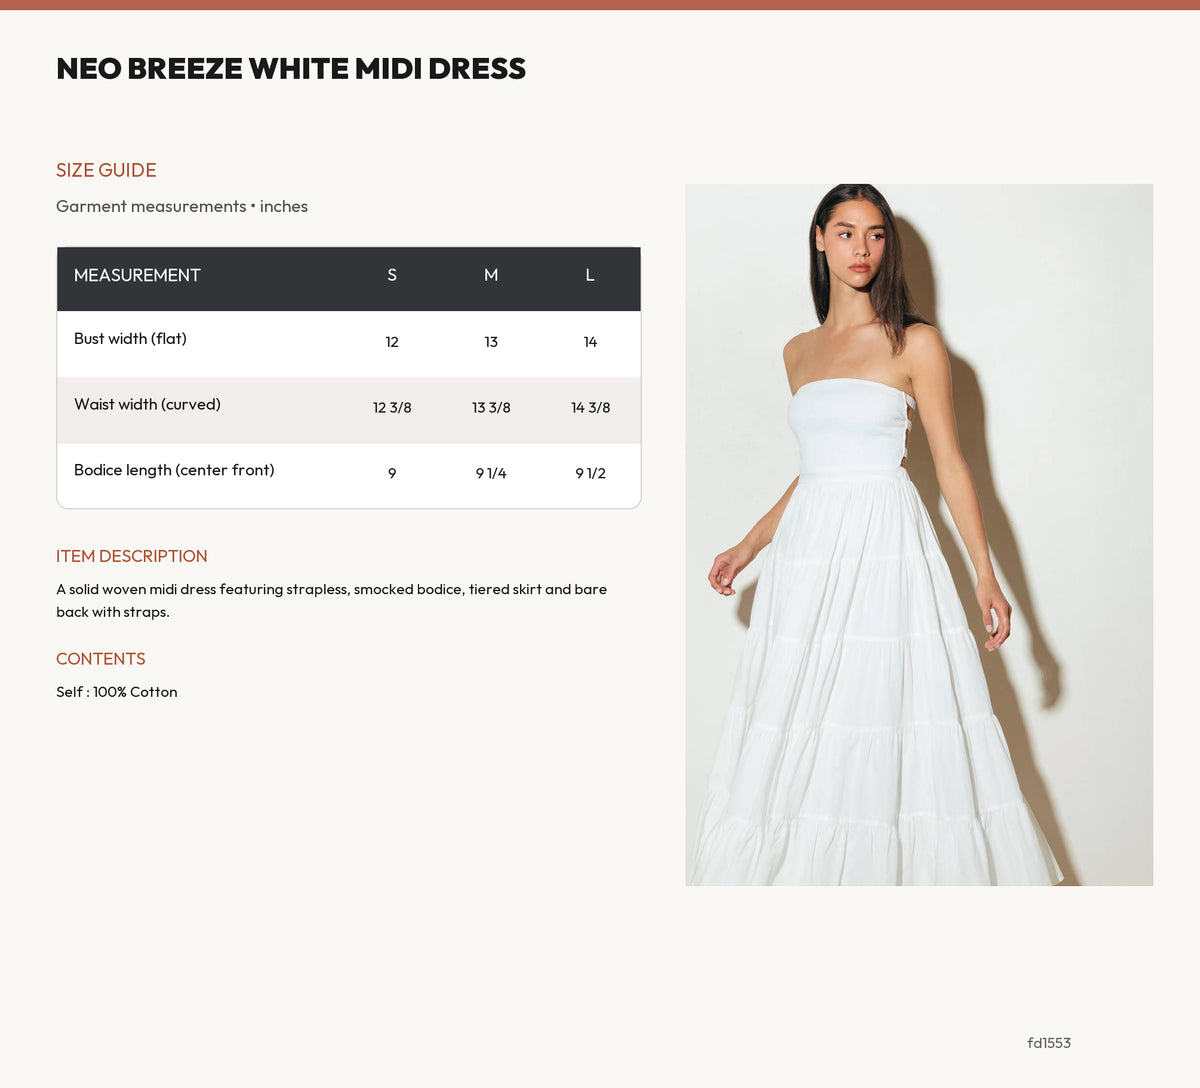The image size is (1200, 1088).
Task: Click the description paragraph about smocked bodice
Action: pos(332,600)
